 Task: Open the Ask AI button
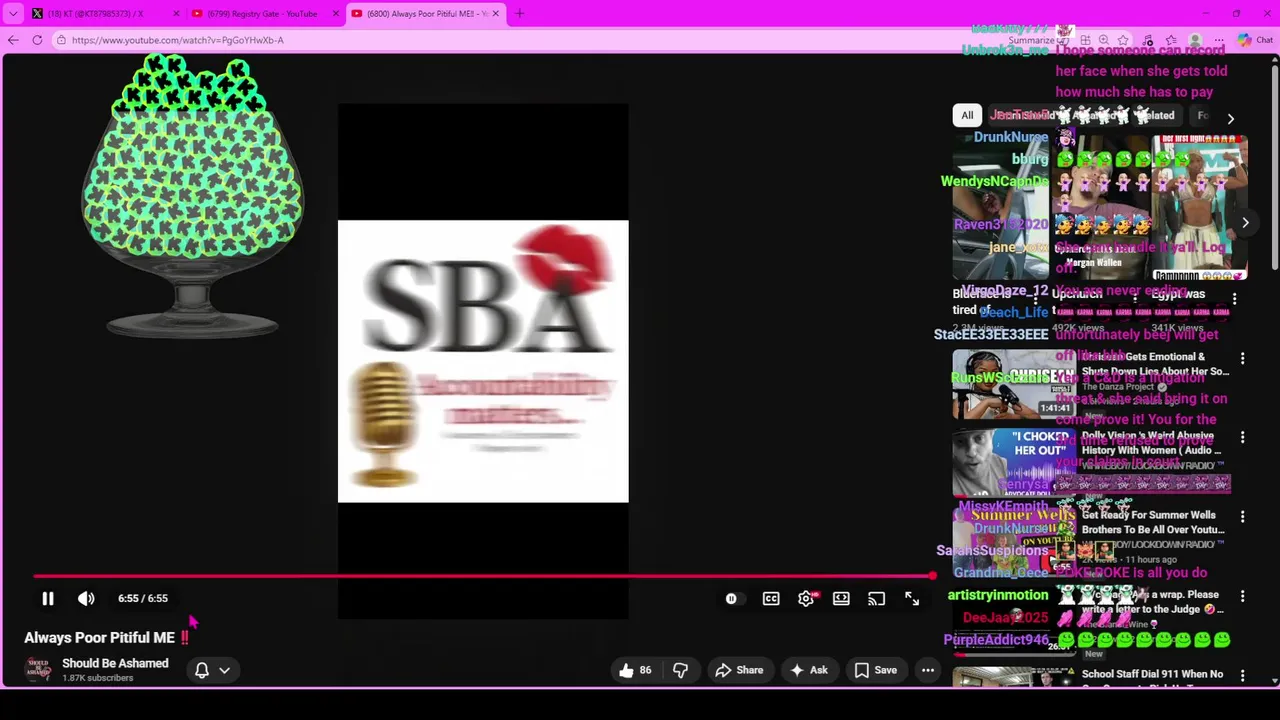coord(809,670)
